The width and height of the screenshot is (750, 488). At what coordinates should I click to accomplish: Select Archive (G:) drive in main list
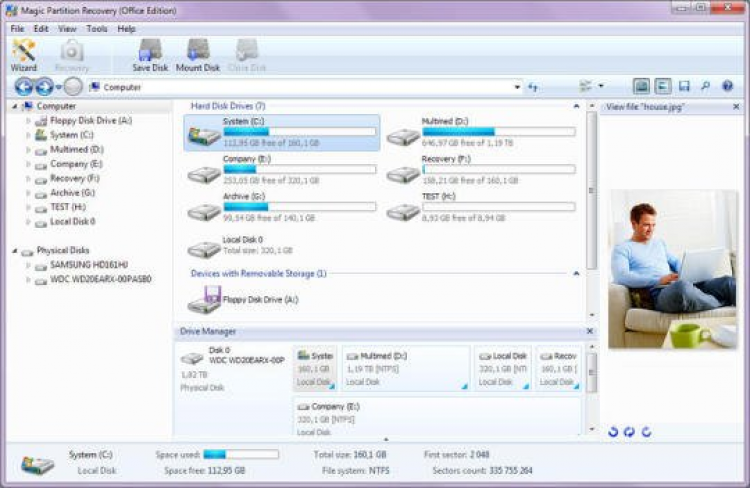282,207
